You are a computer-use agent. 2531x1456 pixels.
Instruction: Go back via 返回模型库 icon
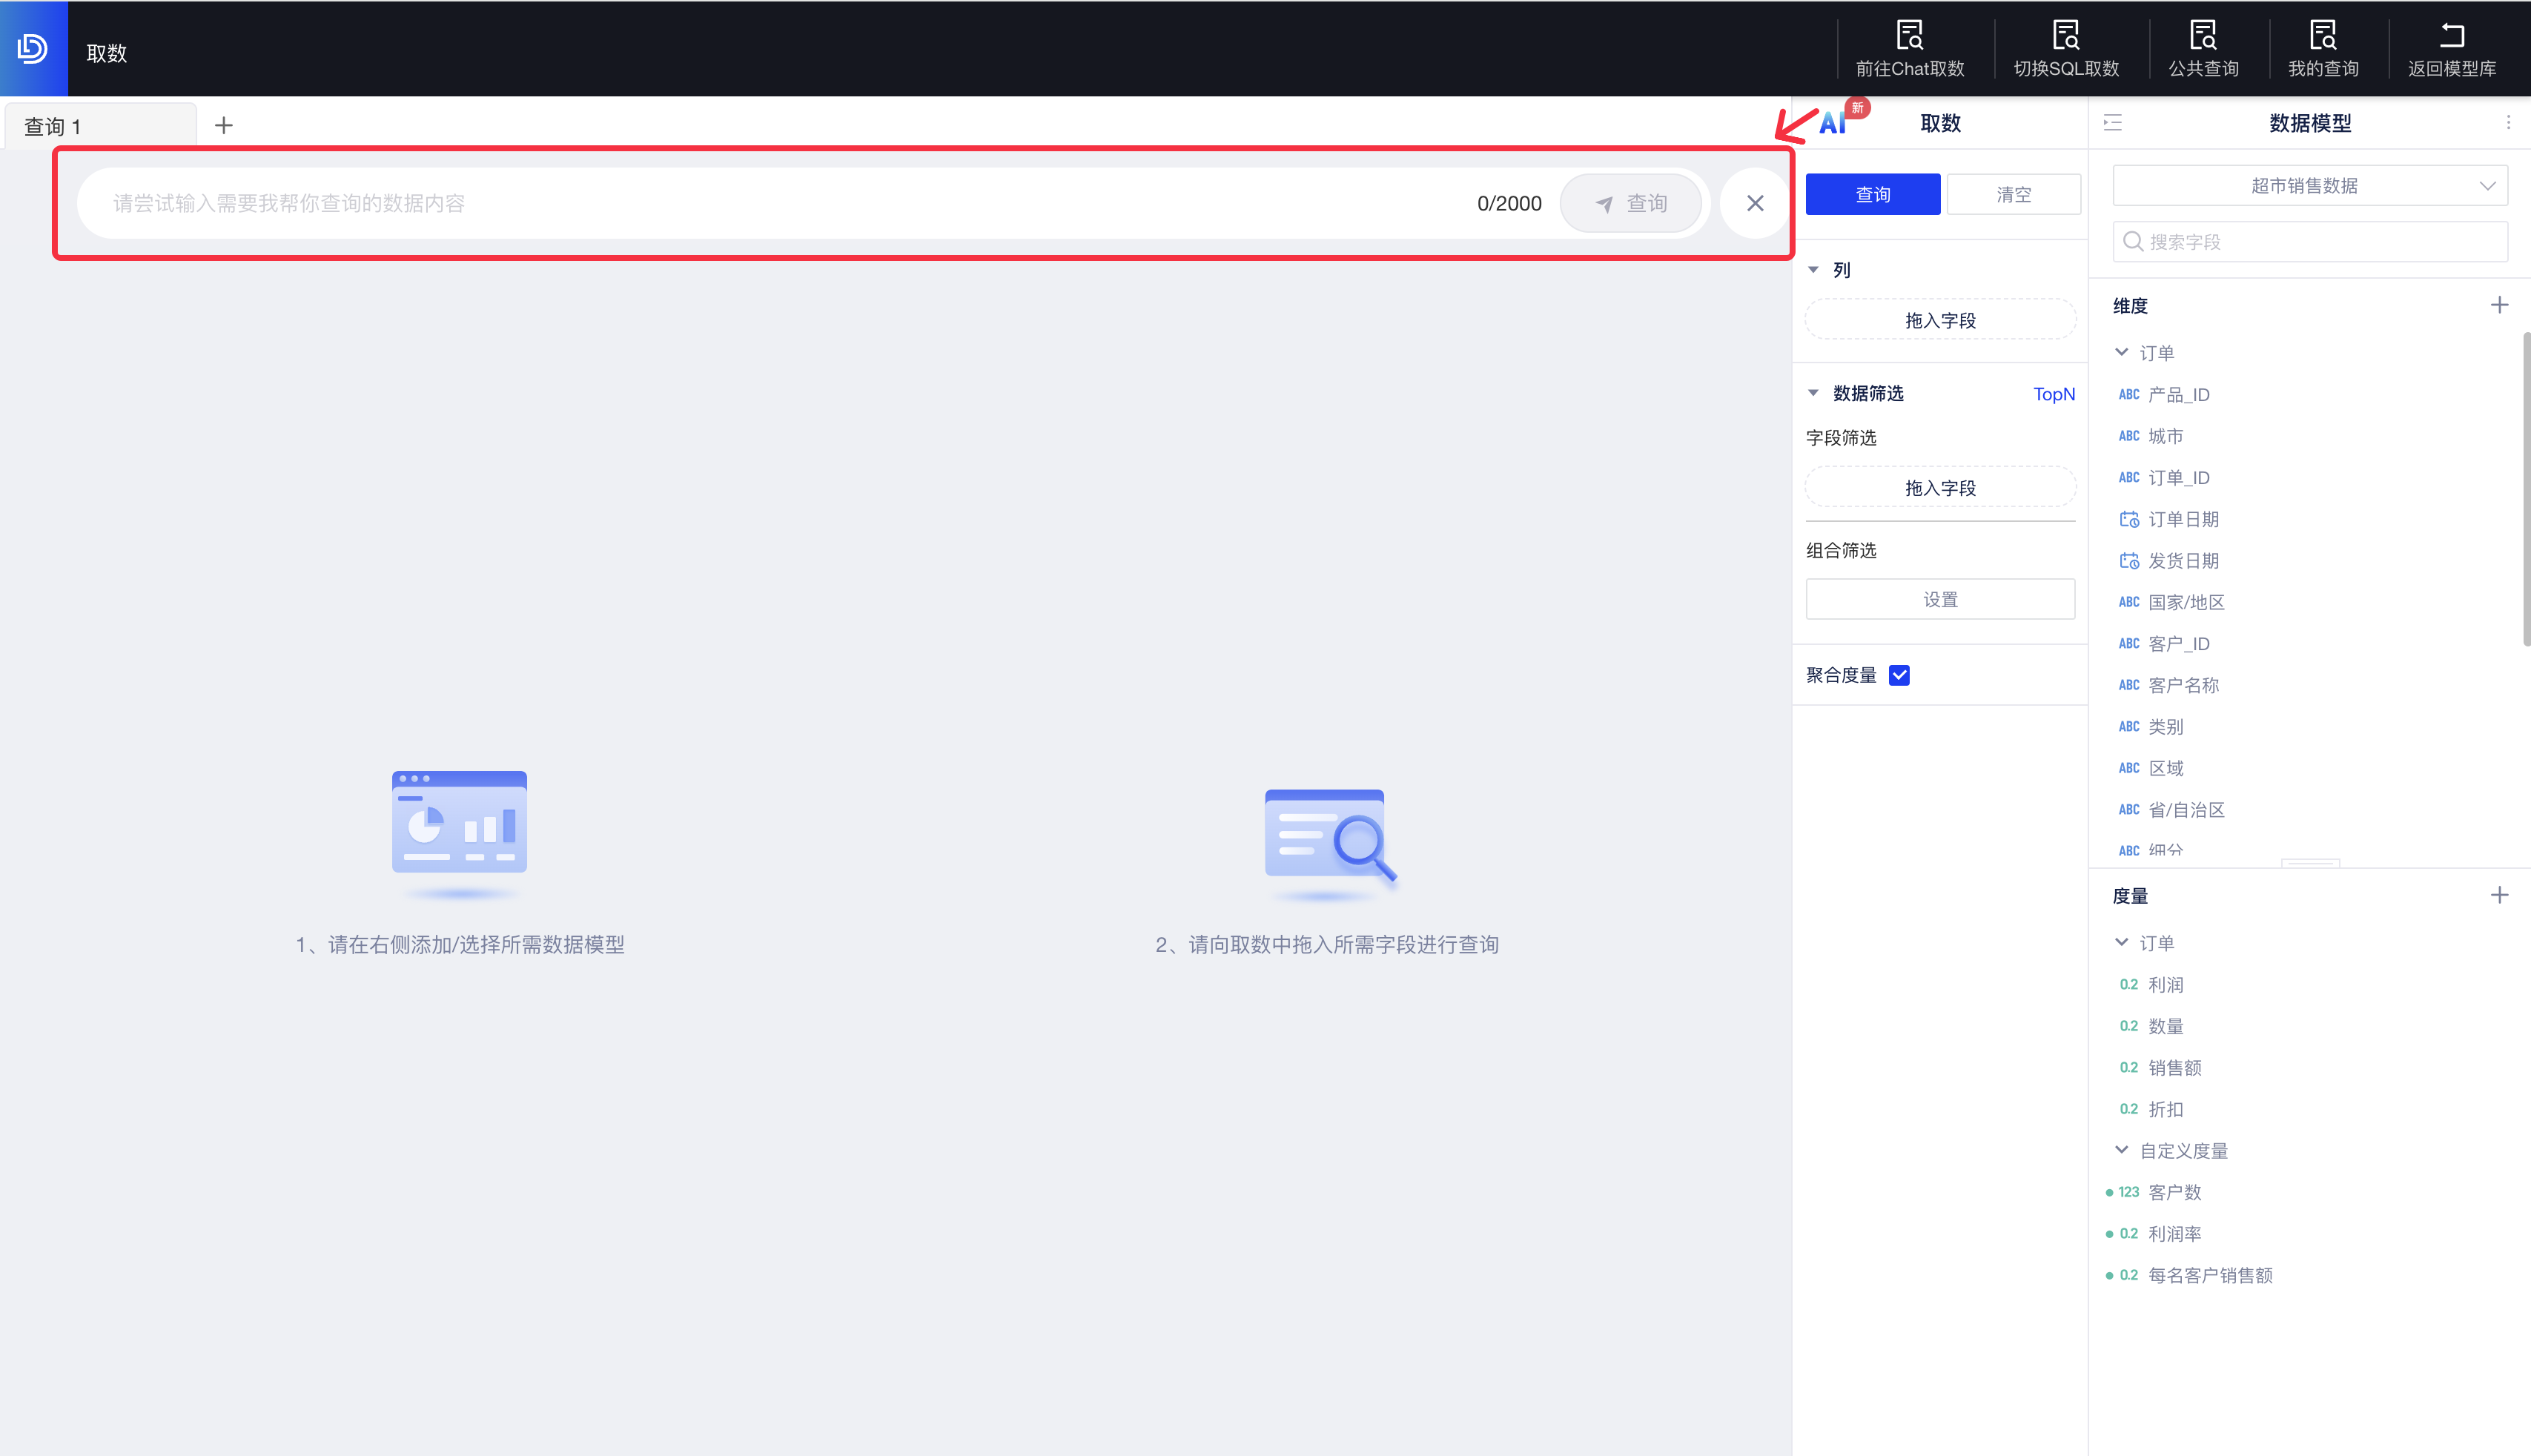coord(2451,36)
